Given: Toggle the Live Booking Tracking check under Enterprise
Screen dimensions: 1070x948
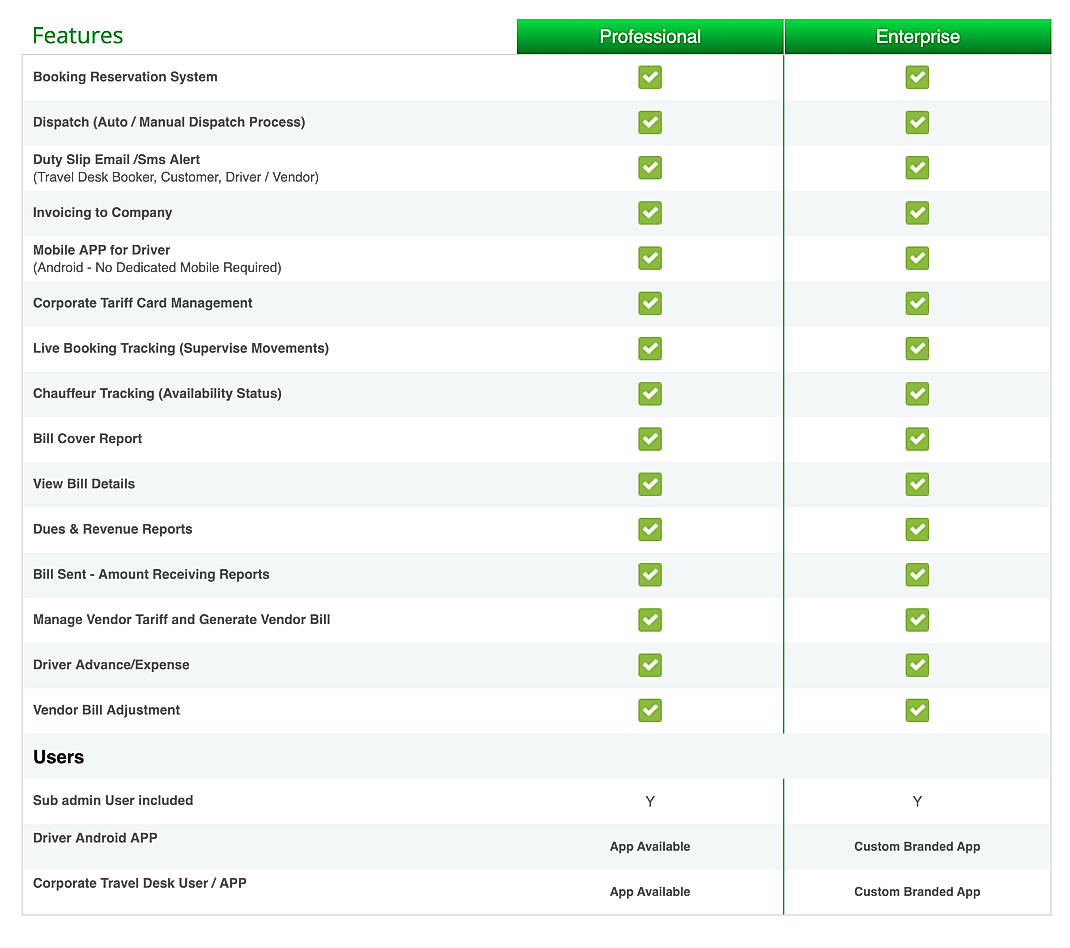Looking at the screenshot, I should [x=917, y=348].
